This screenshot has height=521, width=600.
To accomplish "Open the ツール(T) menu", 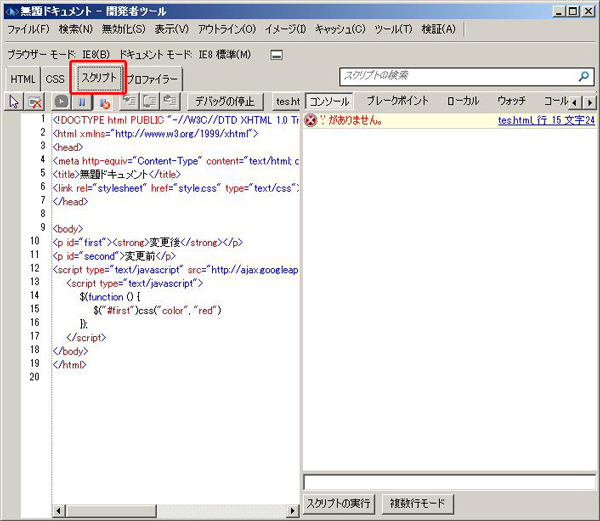I will tap(393, 29).
